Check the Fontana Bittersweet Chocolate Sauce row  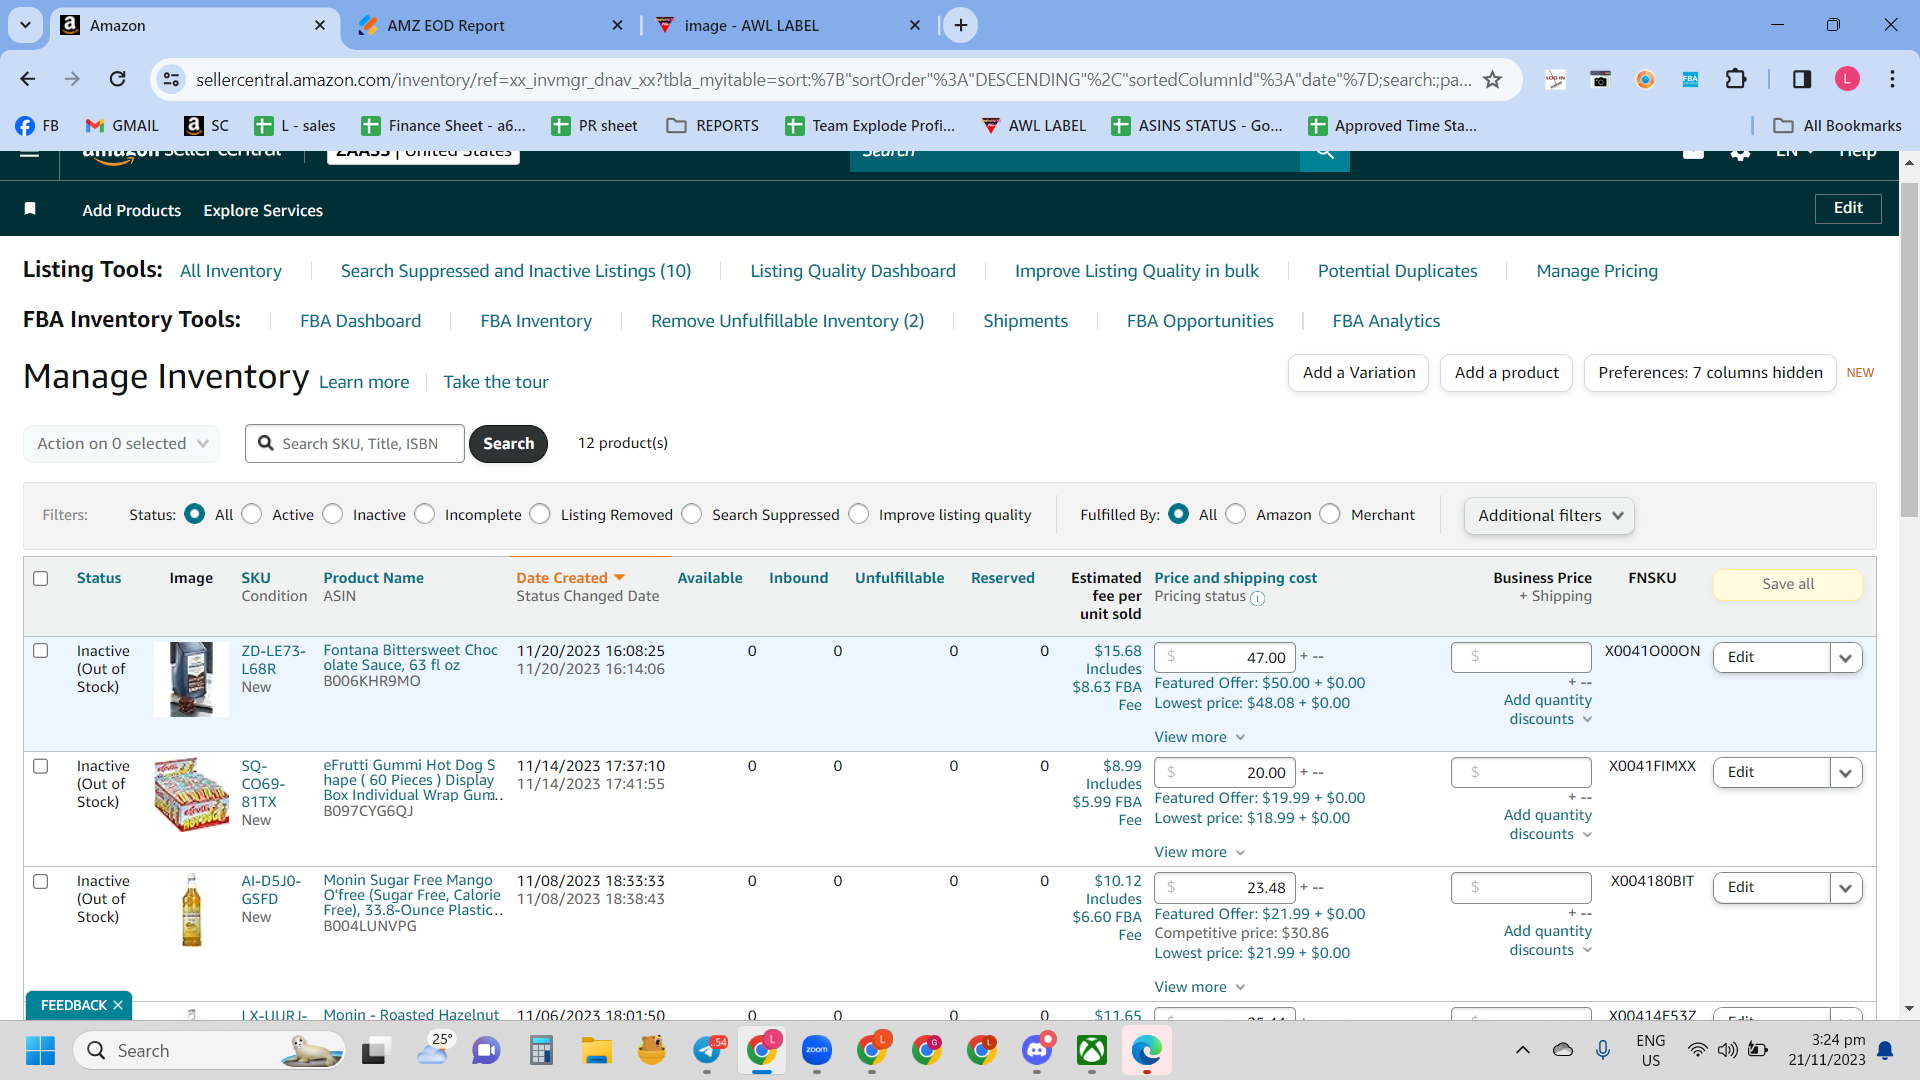pos(41,651)
